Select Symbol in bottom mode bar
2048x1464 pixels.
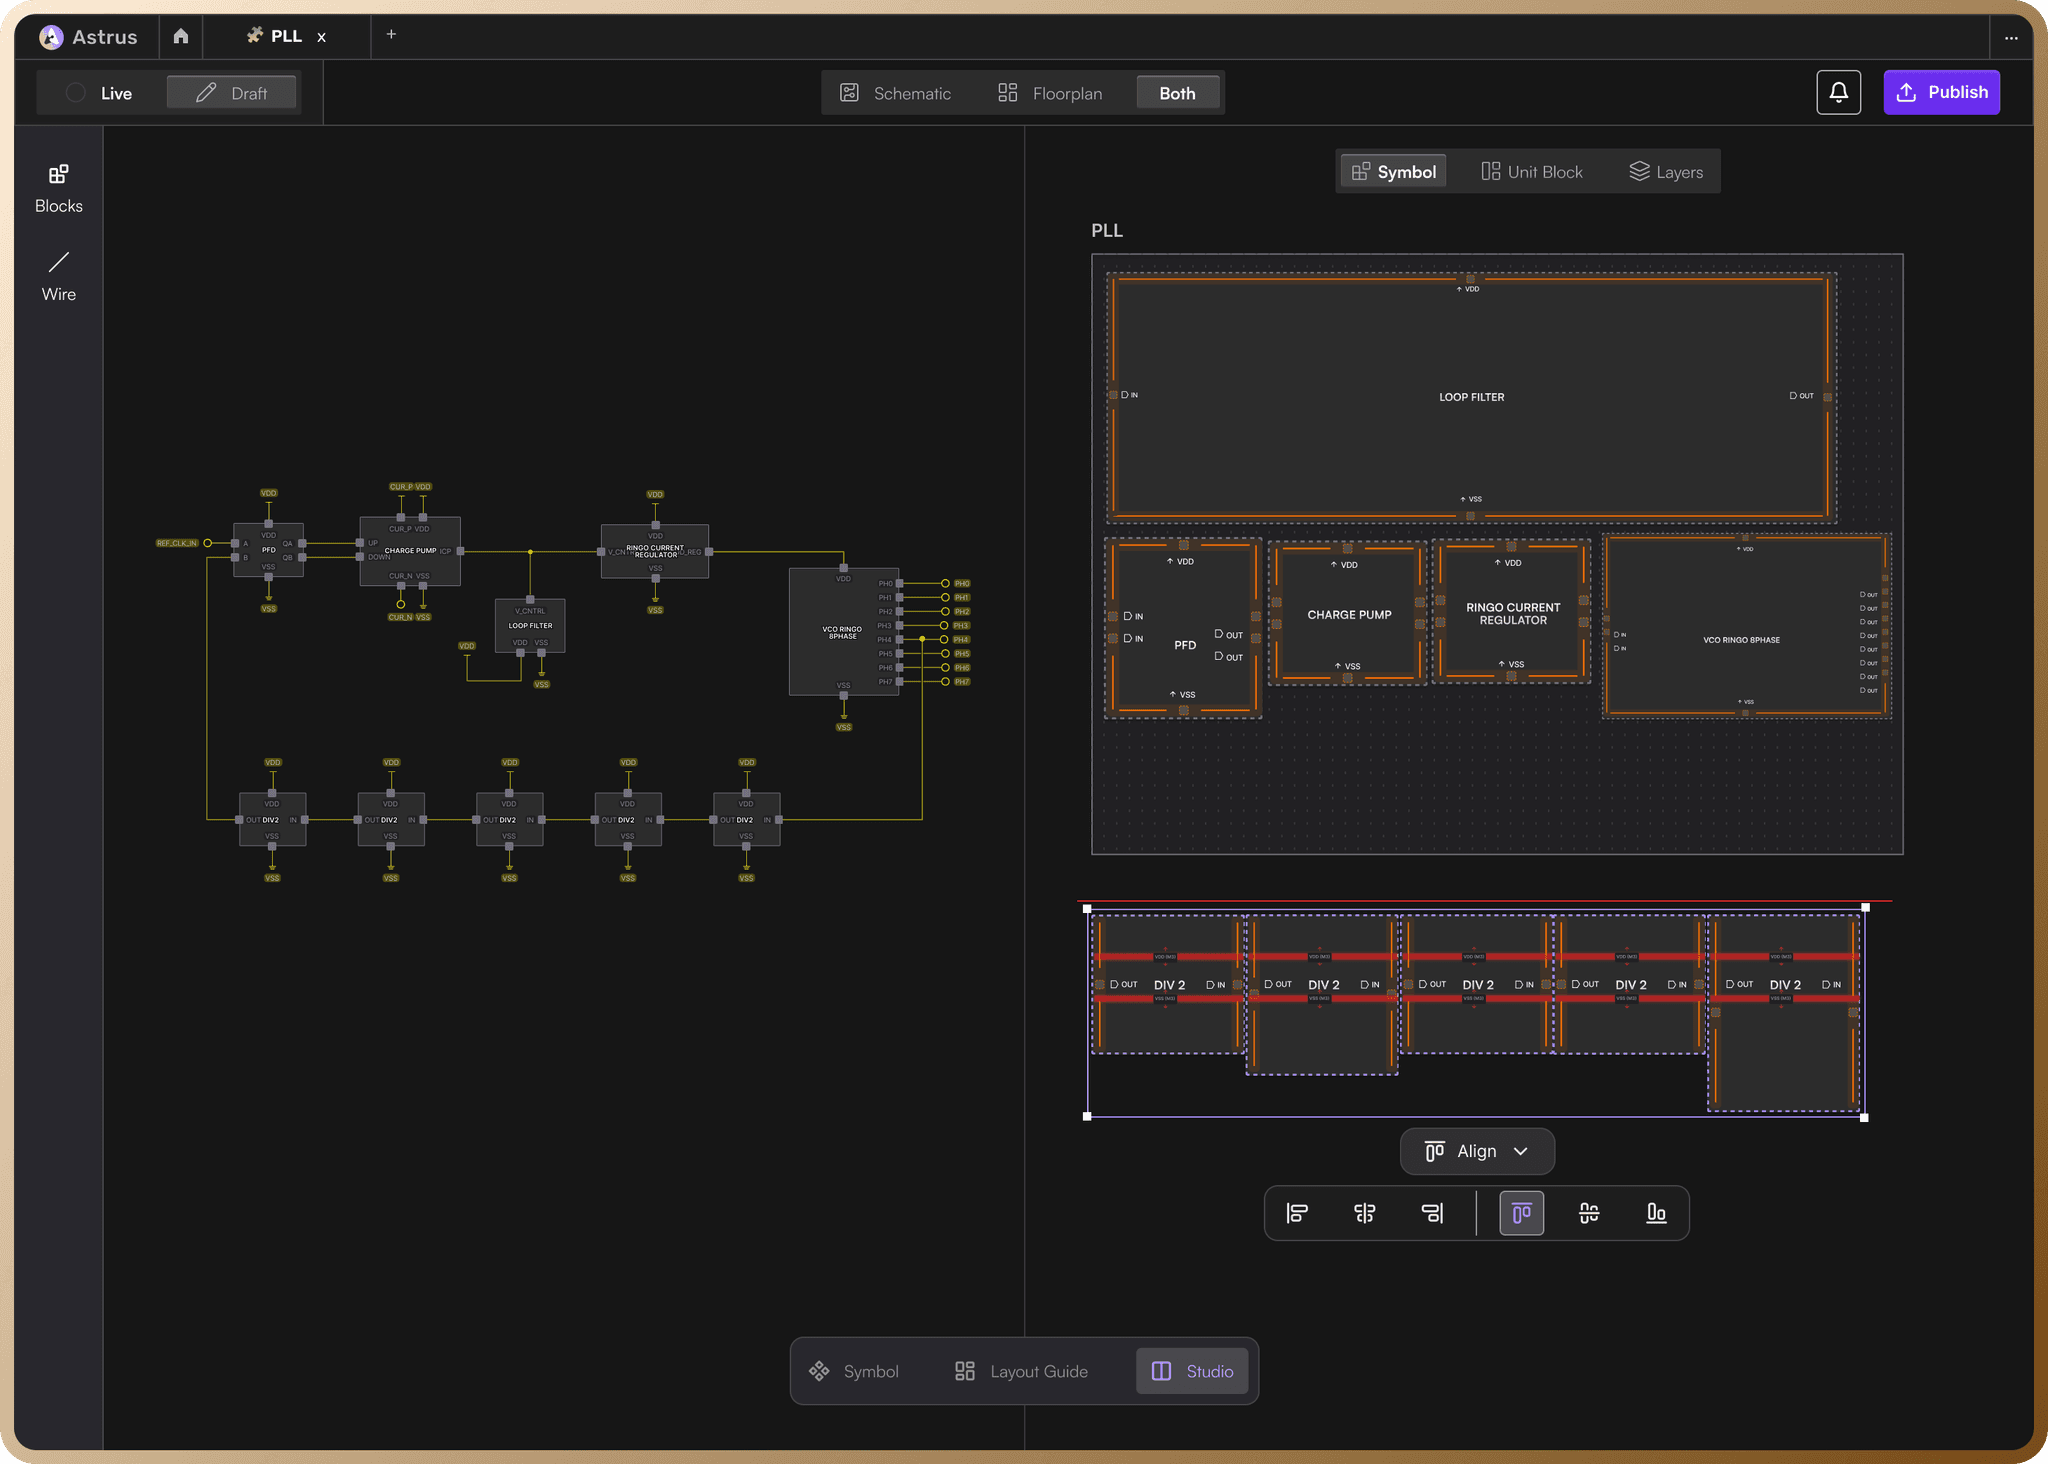pyautogui.click(x=854, y=1371)
